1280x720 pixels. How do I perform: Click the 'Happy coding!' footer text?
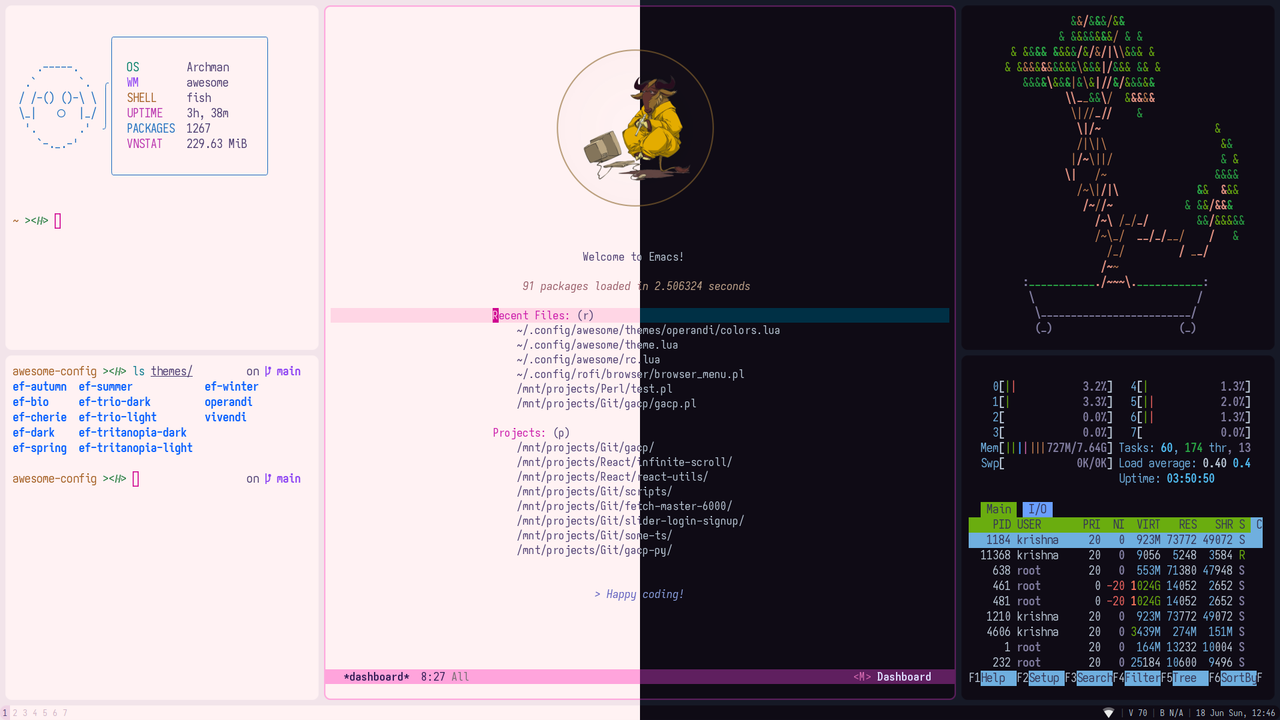point(639,594)
